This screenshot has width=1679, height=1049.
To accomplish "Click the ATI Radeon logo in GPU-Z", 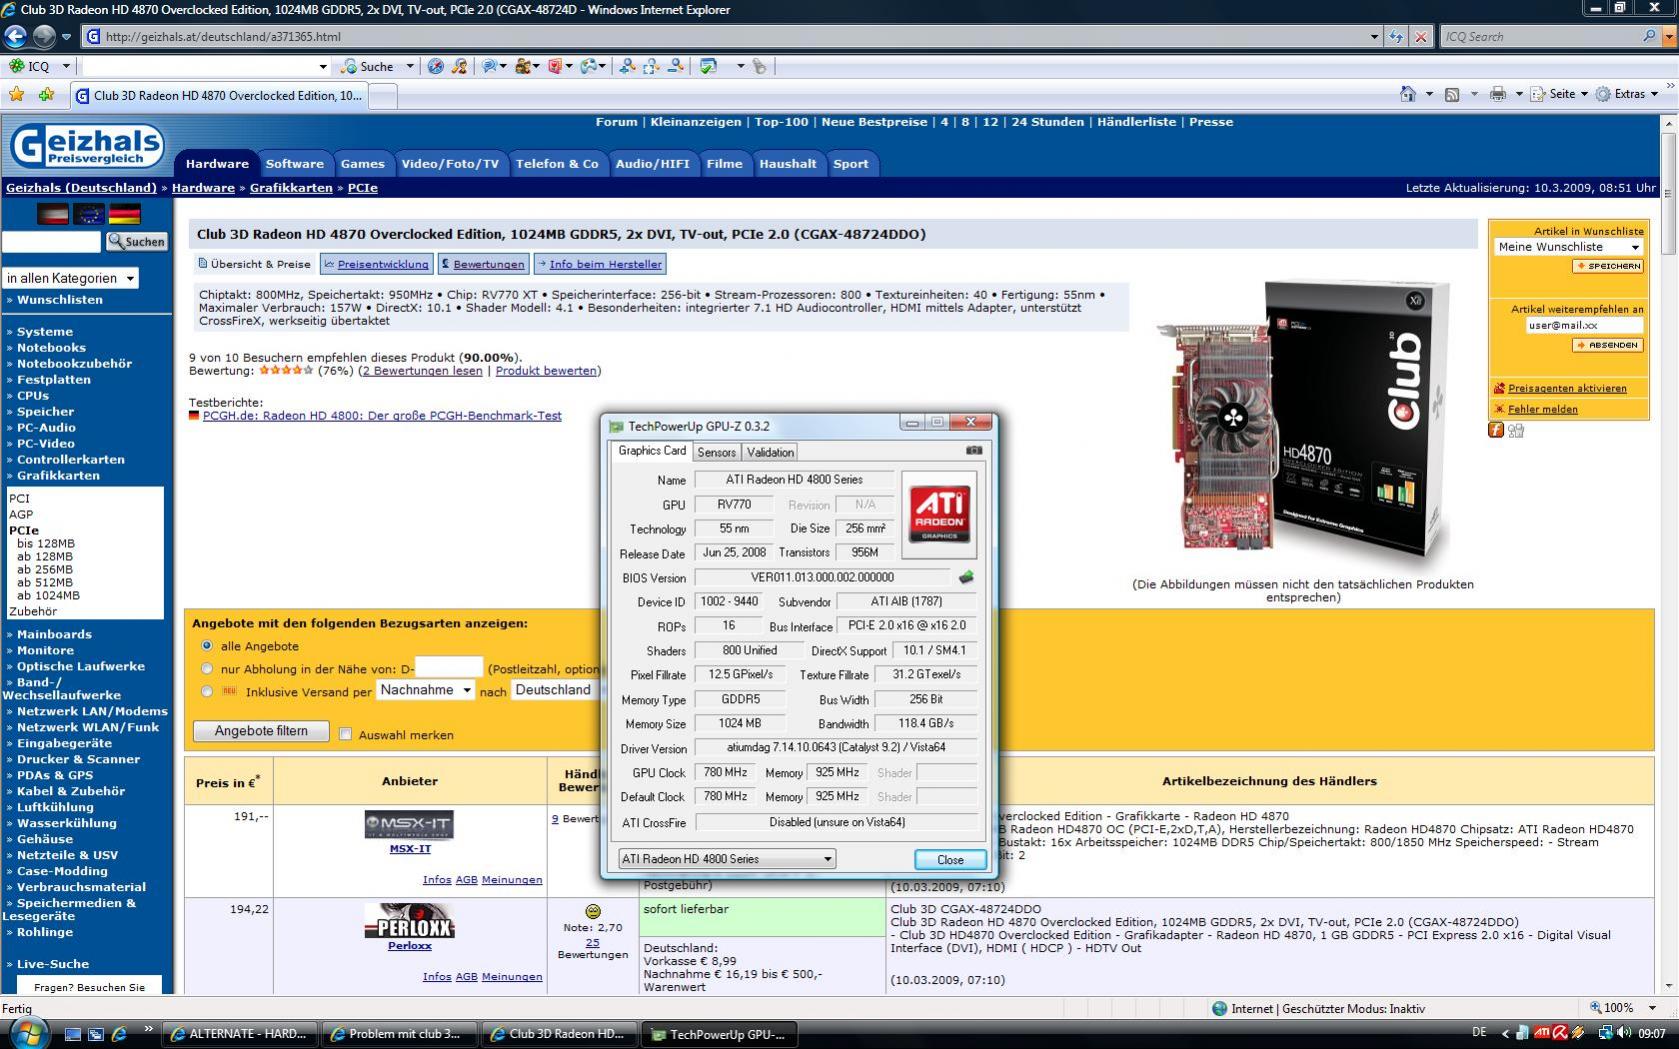I will coord(939,514).
